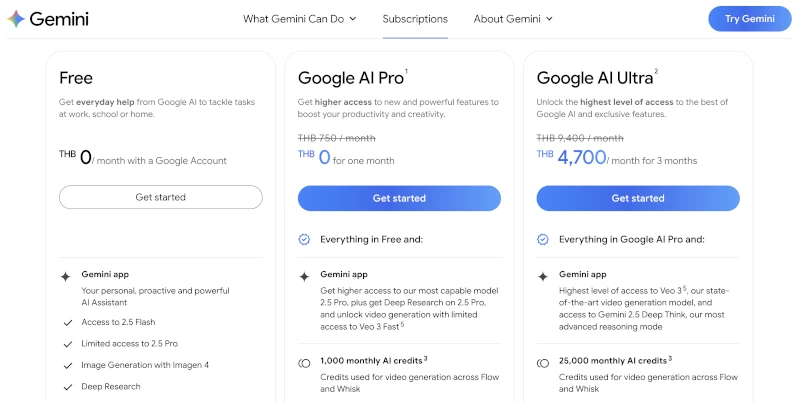The height and width of the screenshot is (402, 800).
Task: Click check badge beside Everything in Google AI Pro
Action: pyautogui.click(x=543, y=240)
